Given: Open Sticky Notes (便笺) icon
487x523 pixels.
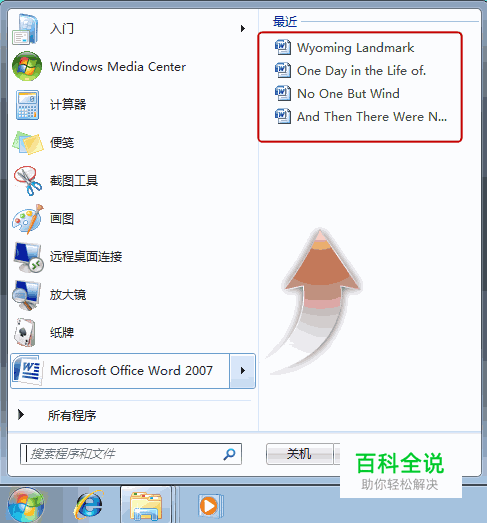Looking at the screenshot, I should click(x=28, y=143).
